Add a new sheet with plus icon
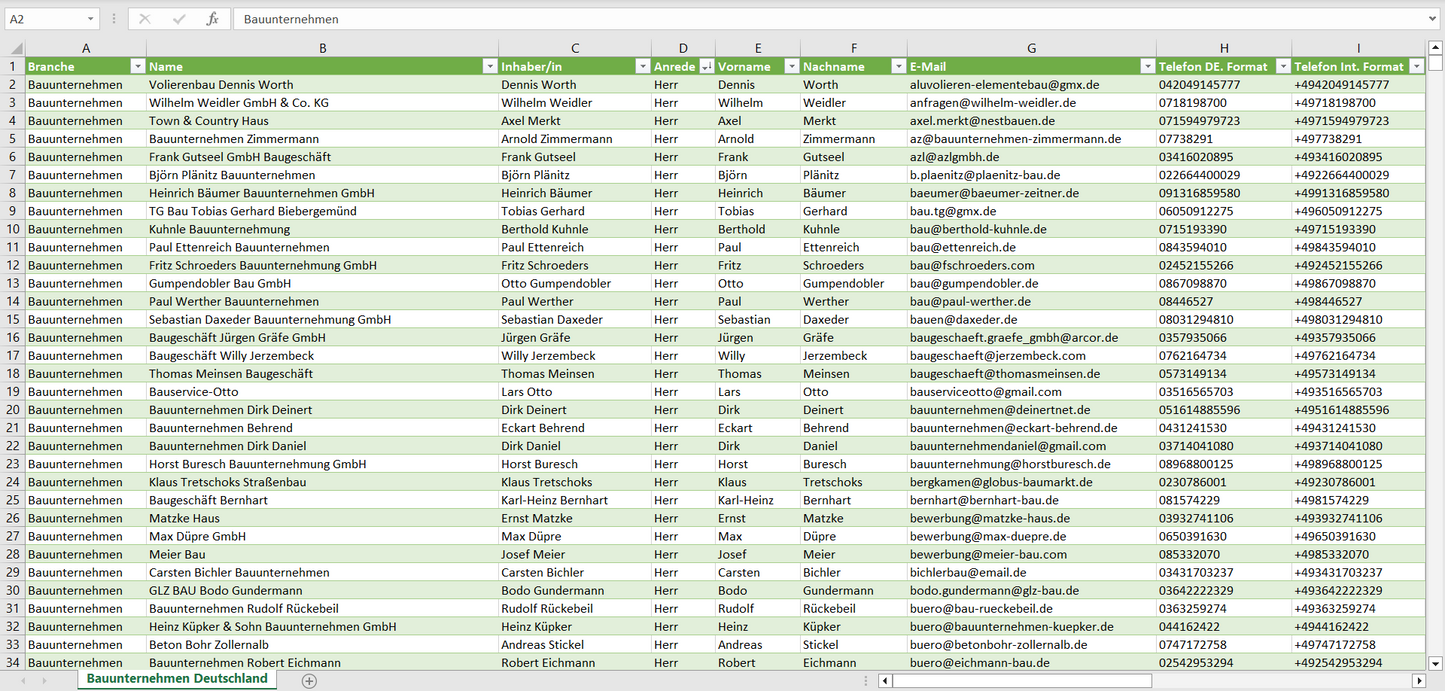The height and width of the screenshot is (691, 1445). click(x=309, y=681)
